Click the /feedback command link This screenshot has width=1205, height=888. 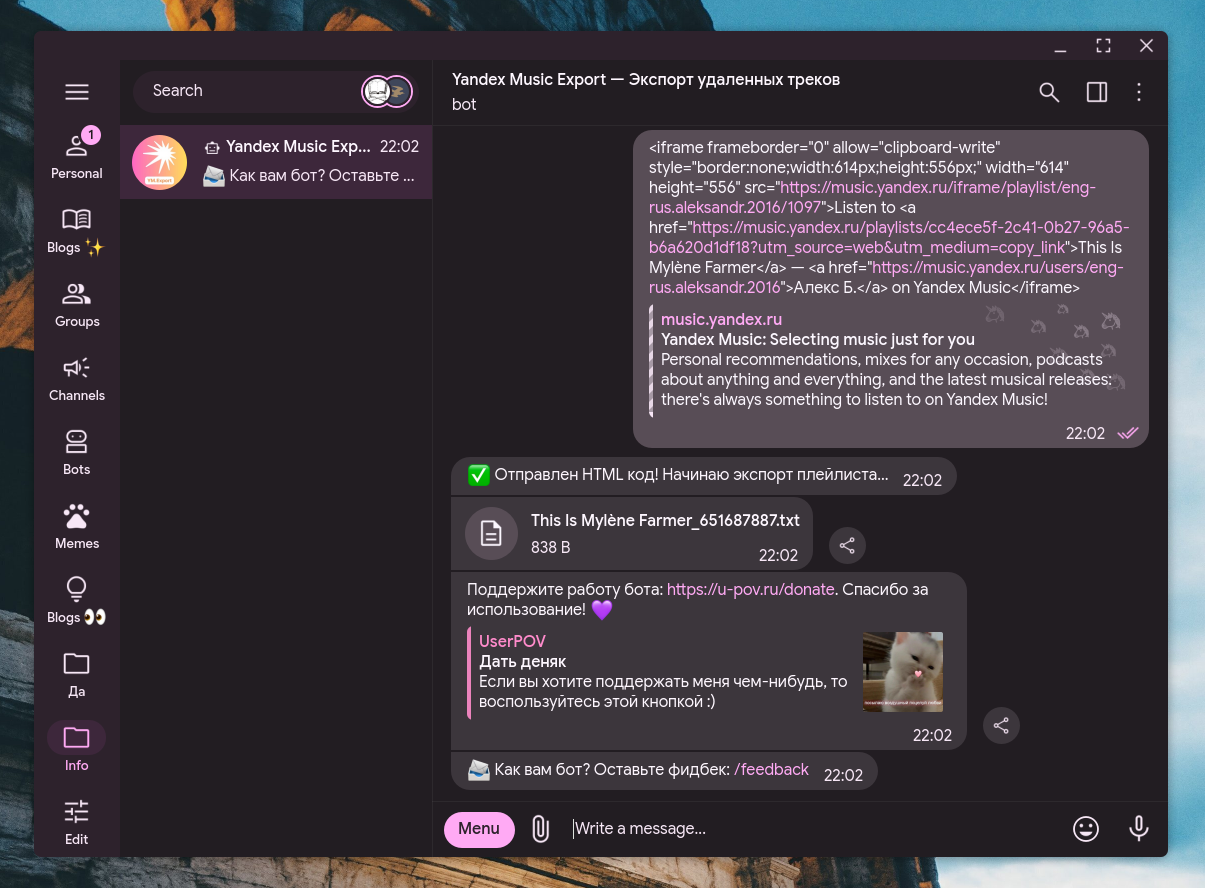click(x=771, y=769)
